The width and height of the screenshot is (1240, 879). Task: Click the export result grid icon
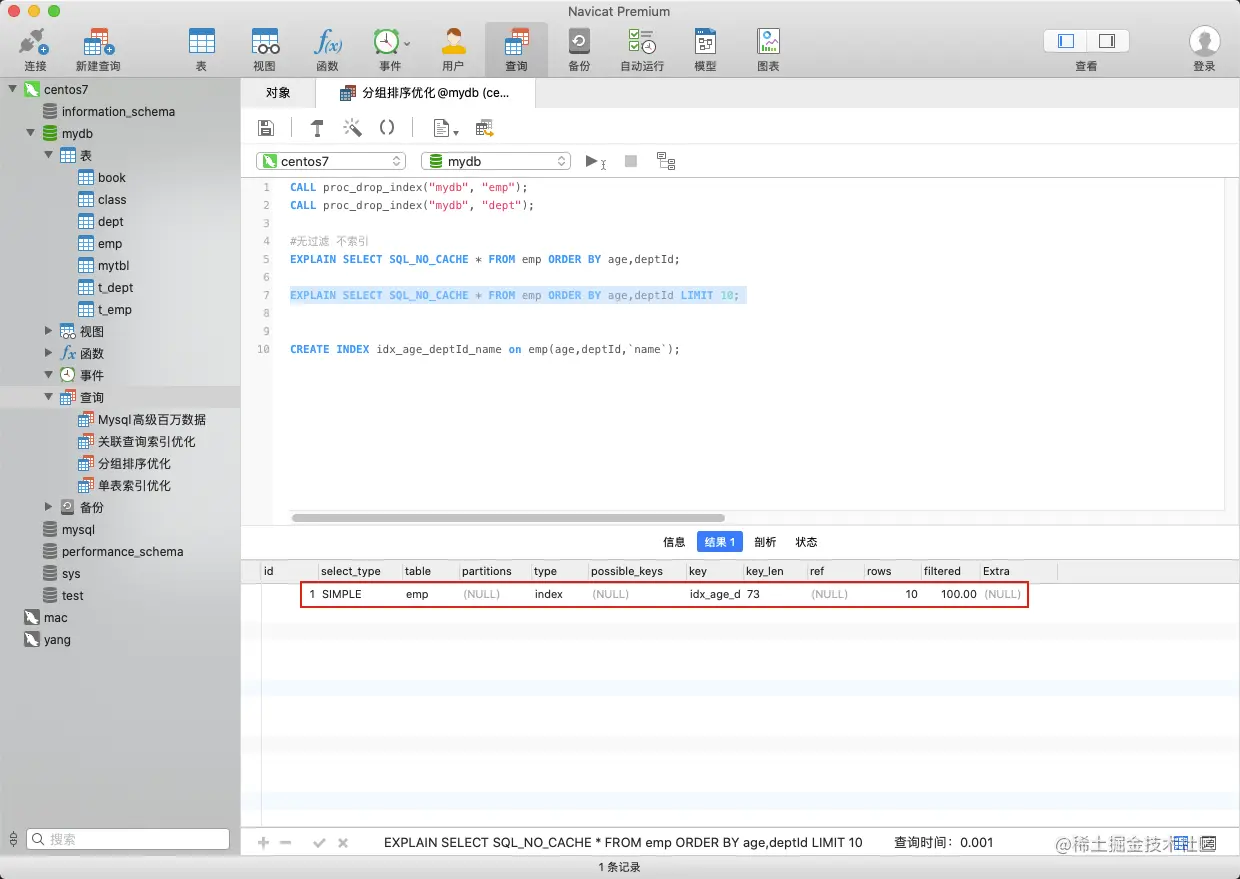[485, 128]
